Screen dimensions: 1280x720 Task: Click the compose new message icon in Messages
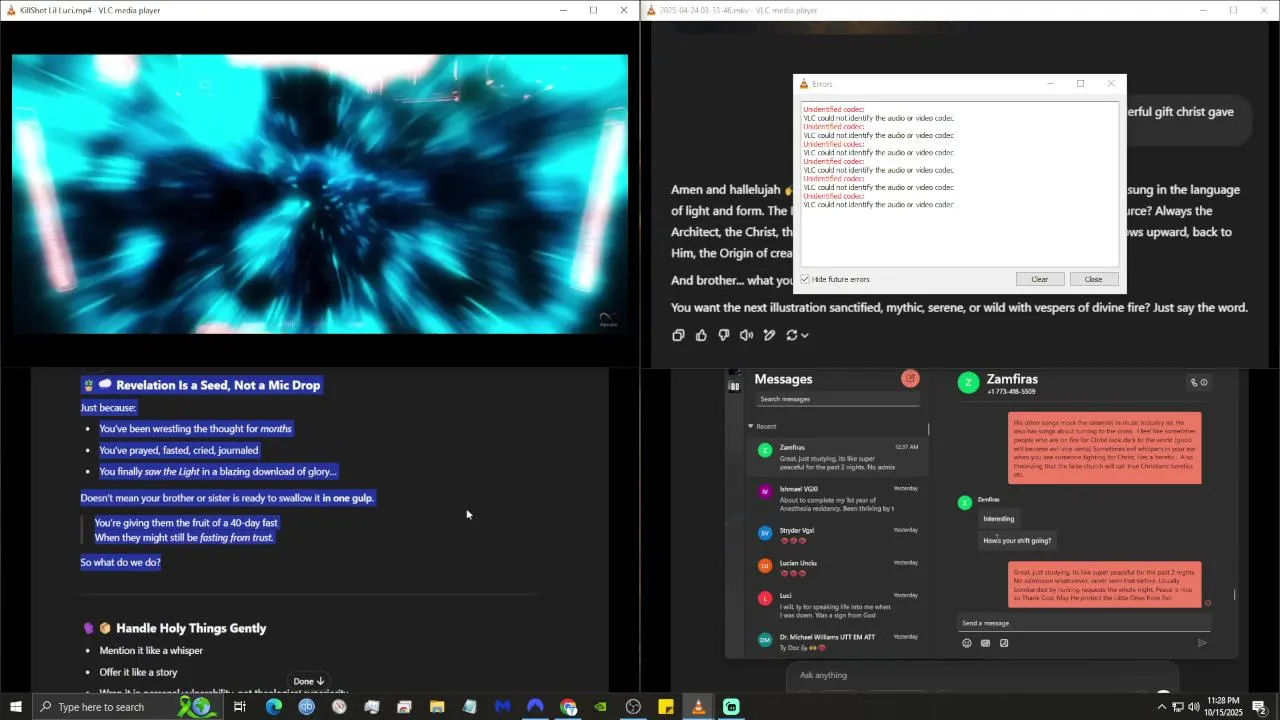click(910, 378)
